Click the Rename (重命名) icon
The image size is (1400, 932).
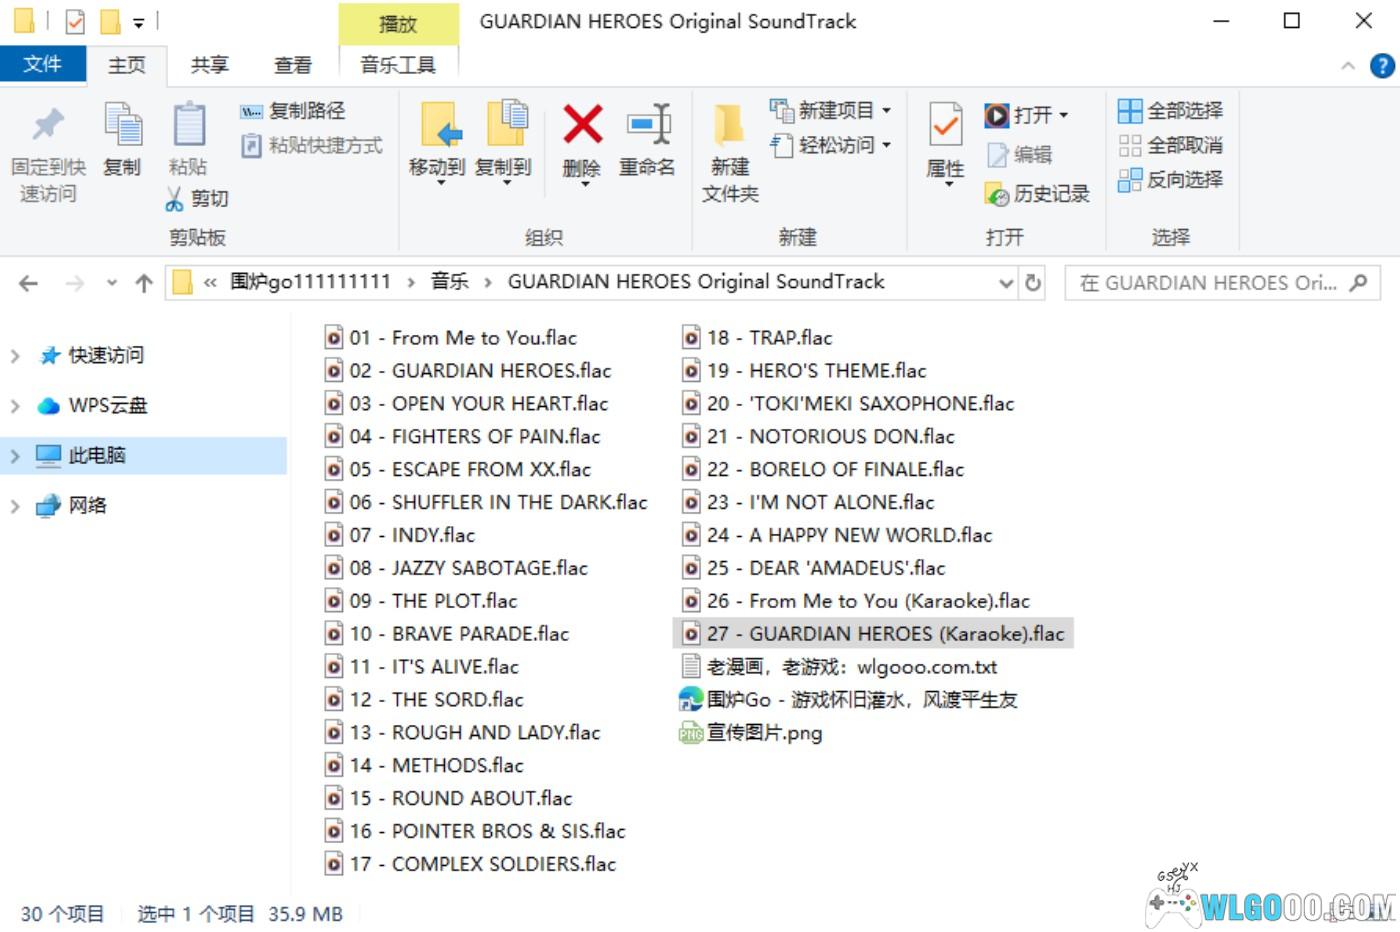coord(647,126)
